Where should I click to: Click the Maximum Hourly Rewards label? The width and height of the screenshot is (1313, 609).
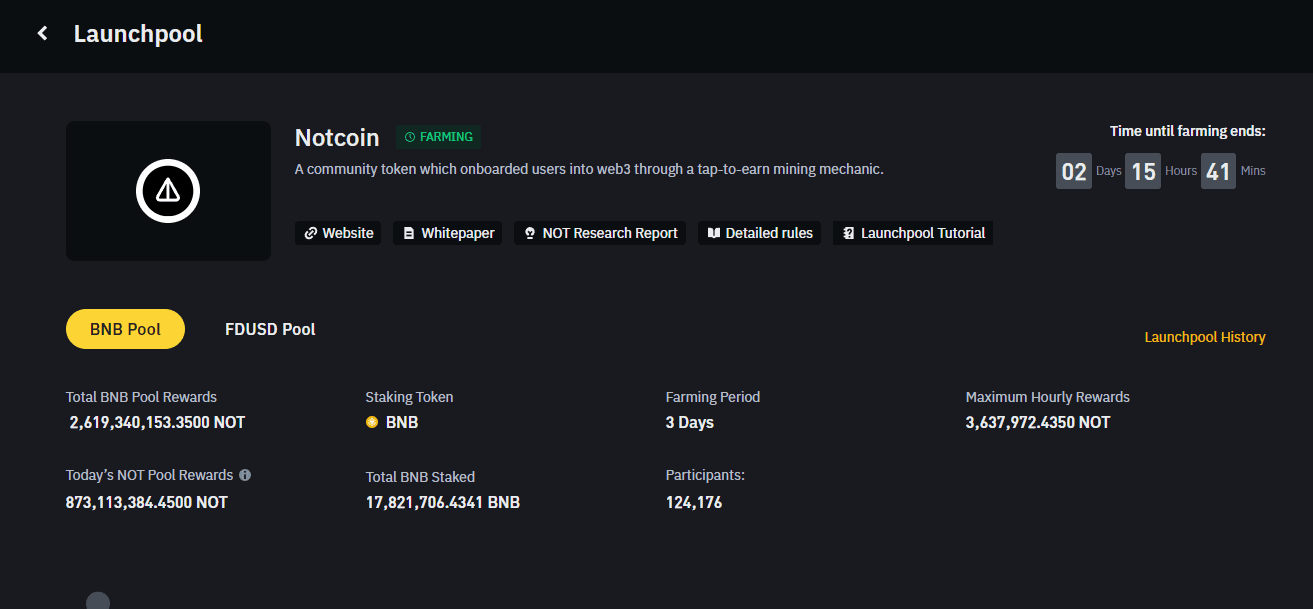coord(1048,397)
